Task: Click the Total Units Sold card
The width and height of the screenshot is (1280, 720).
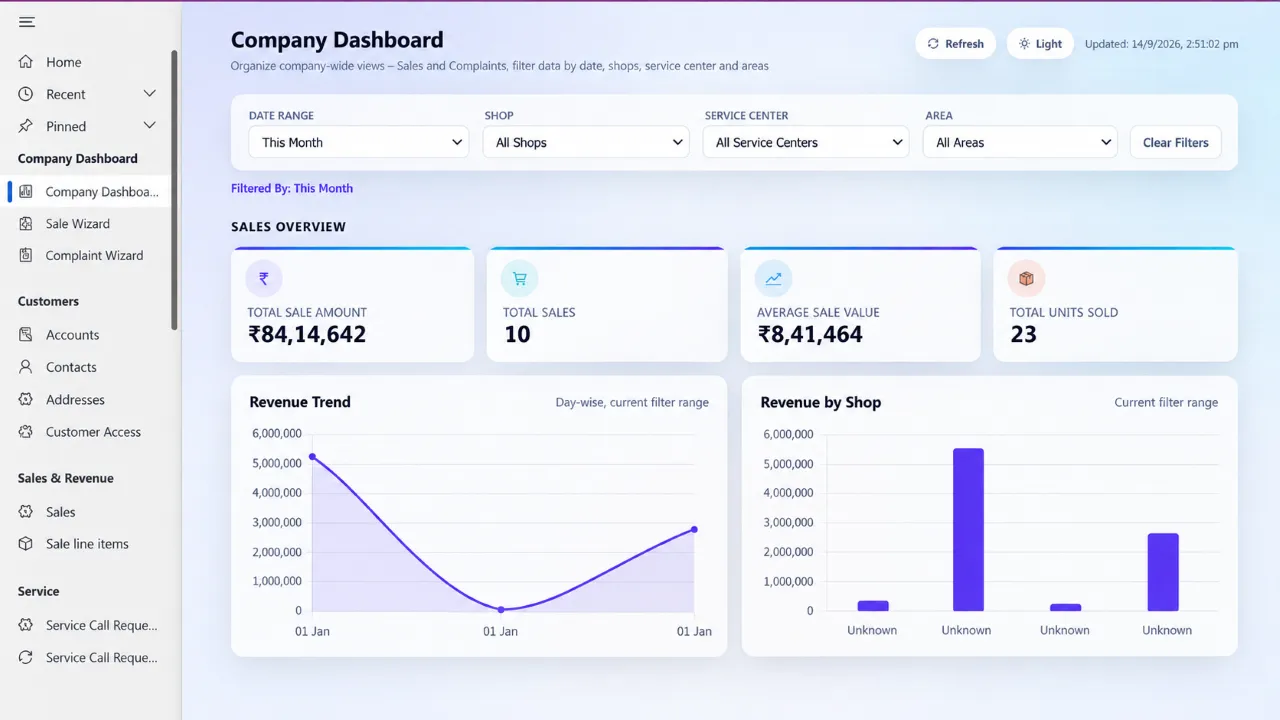Action: pos(1116,305)
